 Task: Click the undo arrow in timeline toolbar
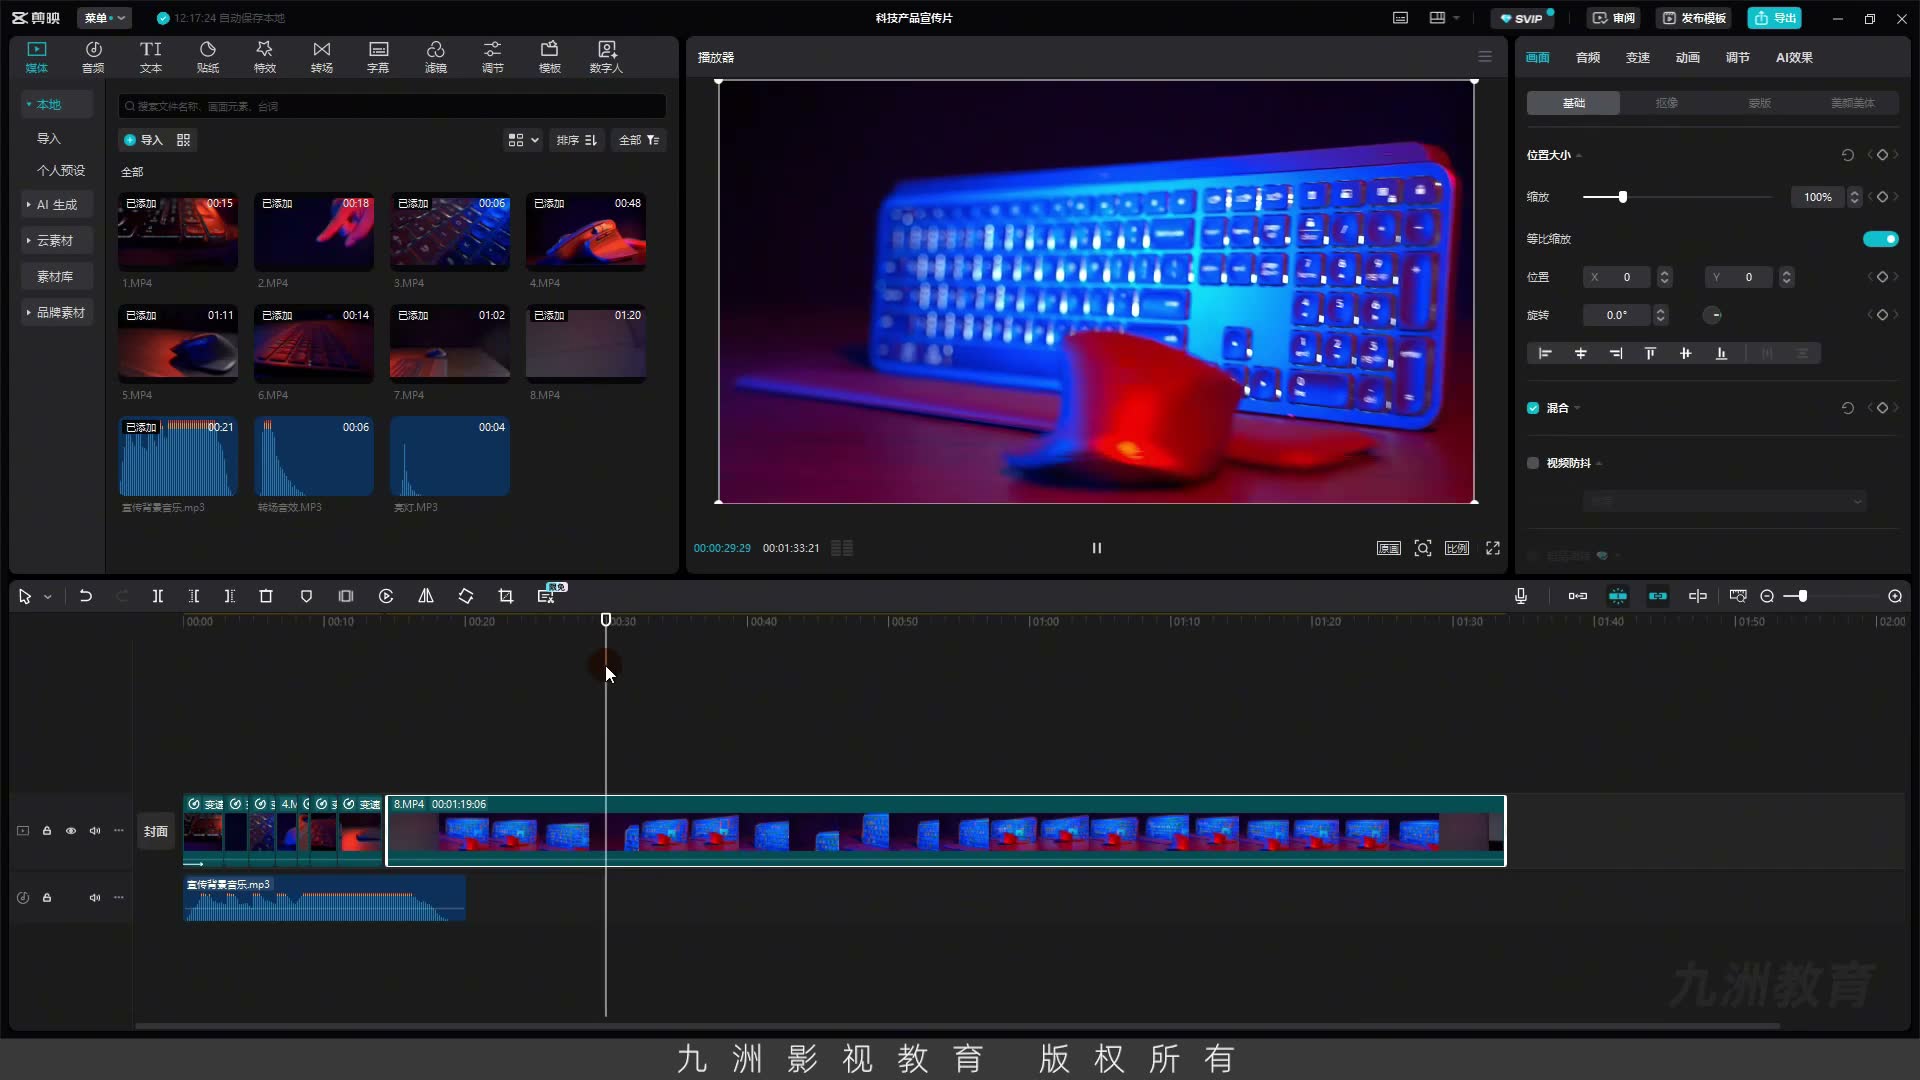[x=86, y=596]
